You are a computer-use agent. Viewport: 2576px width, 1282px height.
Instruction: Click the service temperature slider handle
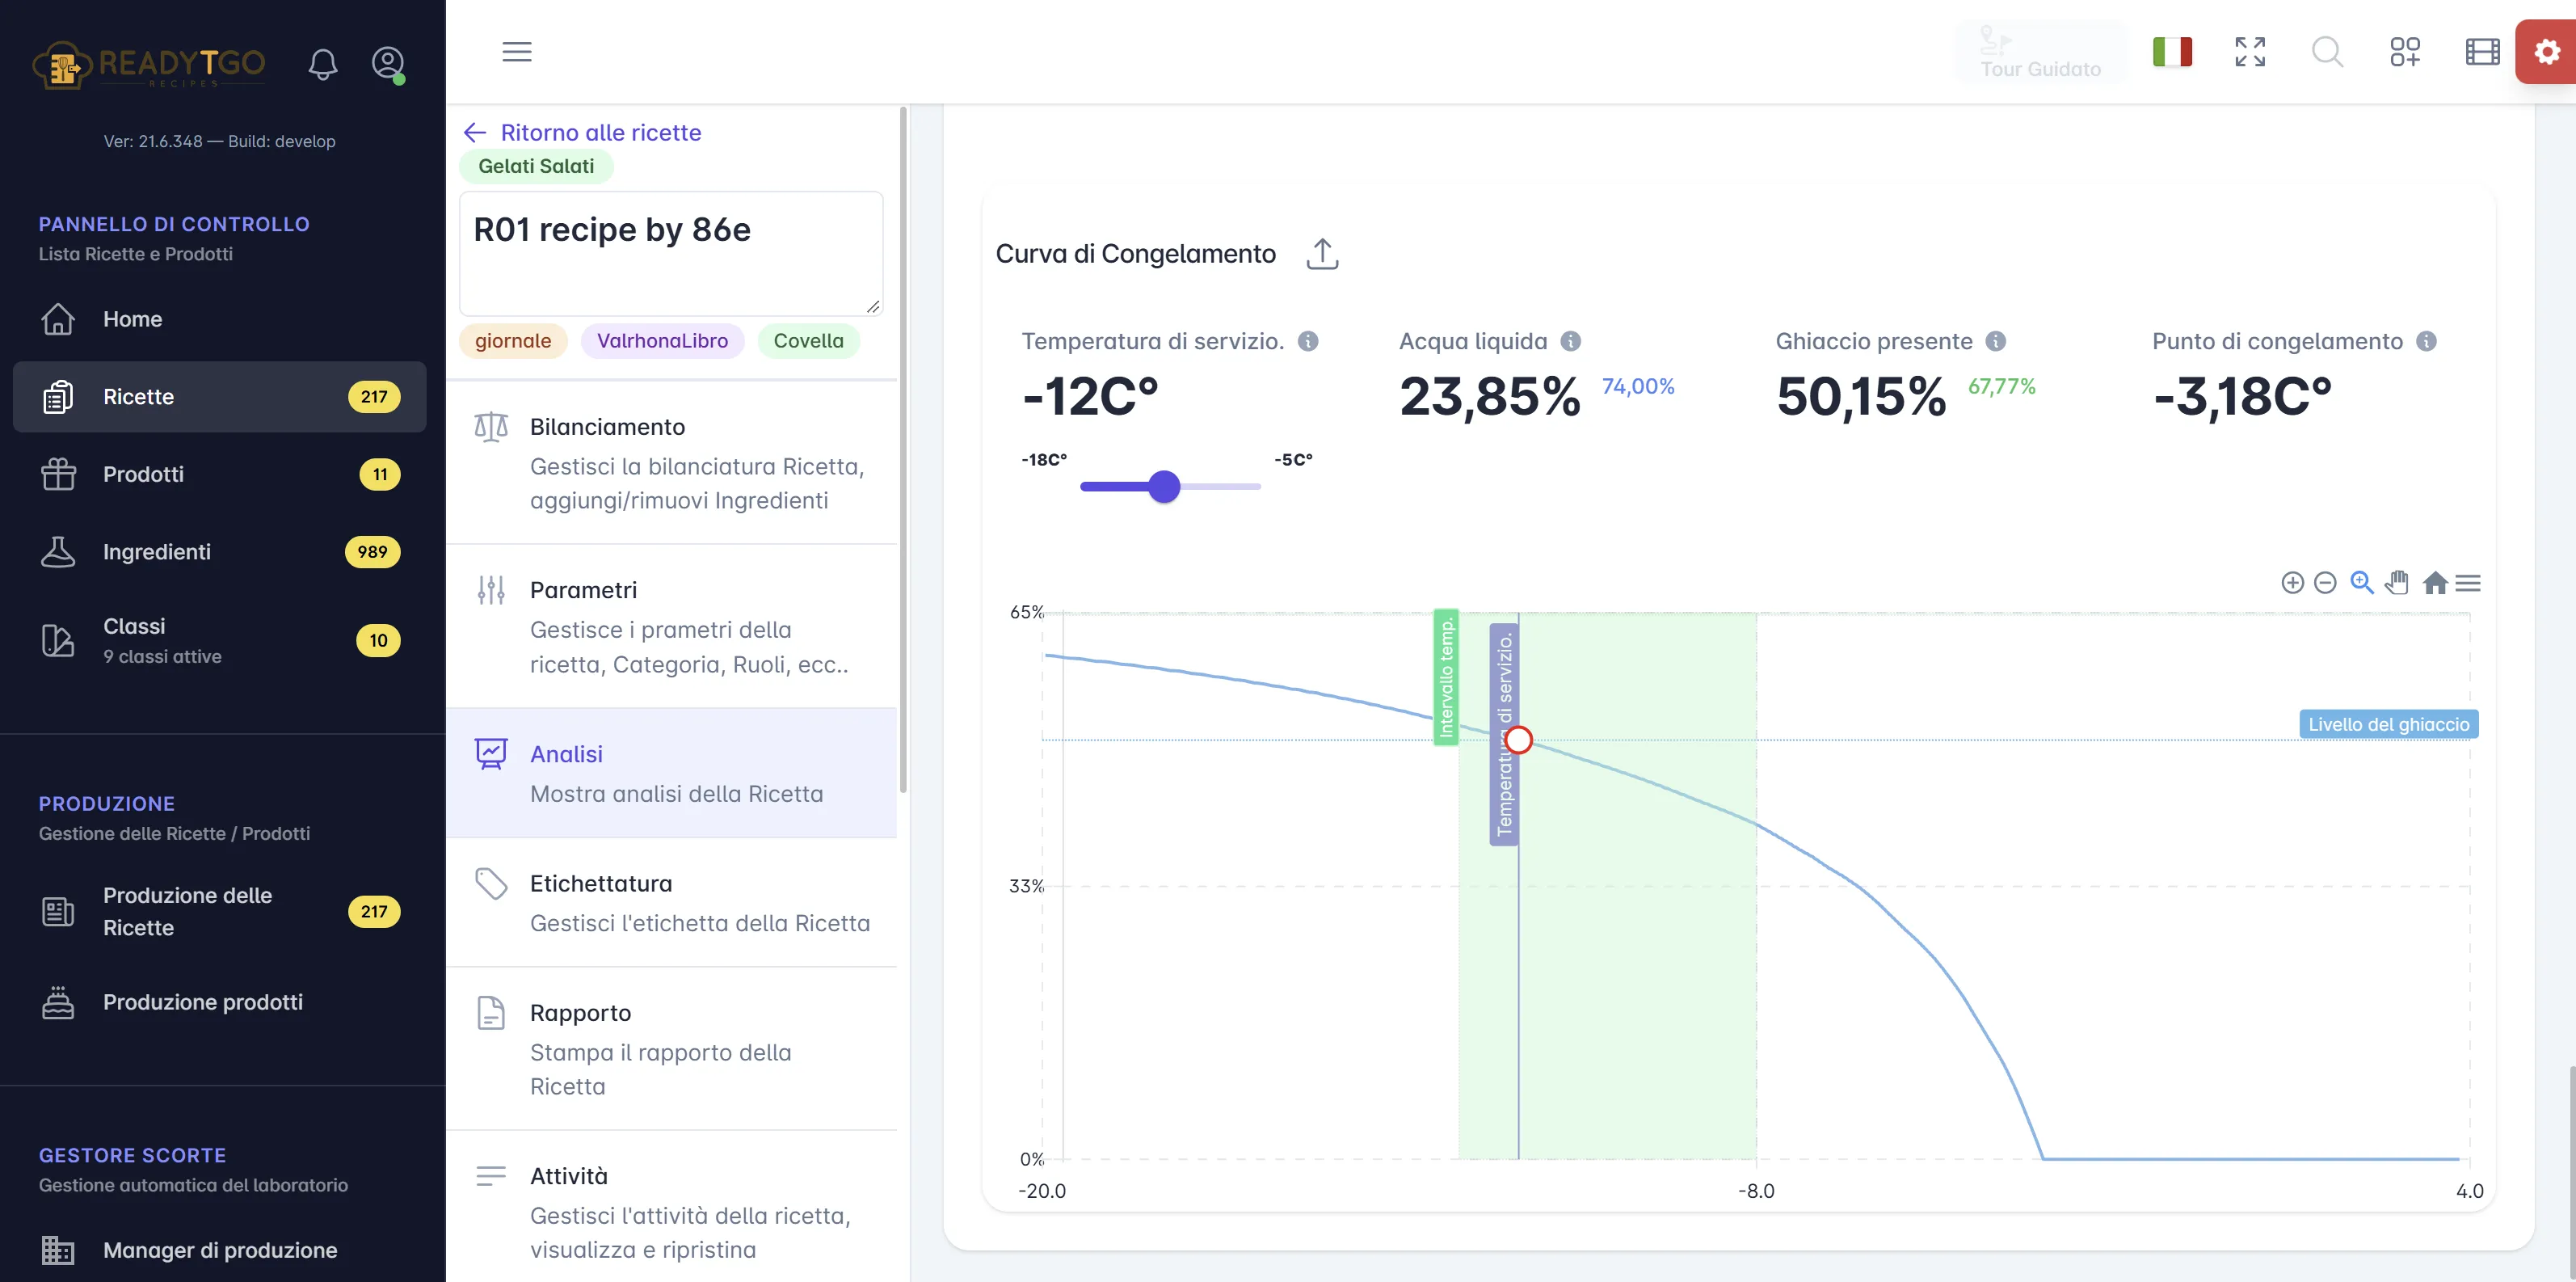coord(1164,487)
